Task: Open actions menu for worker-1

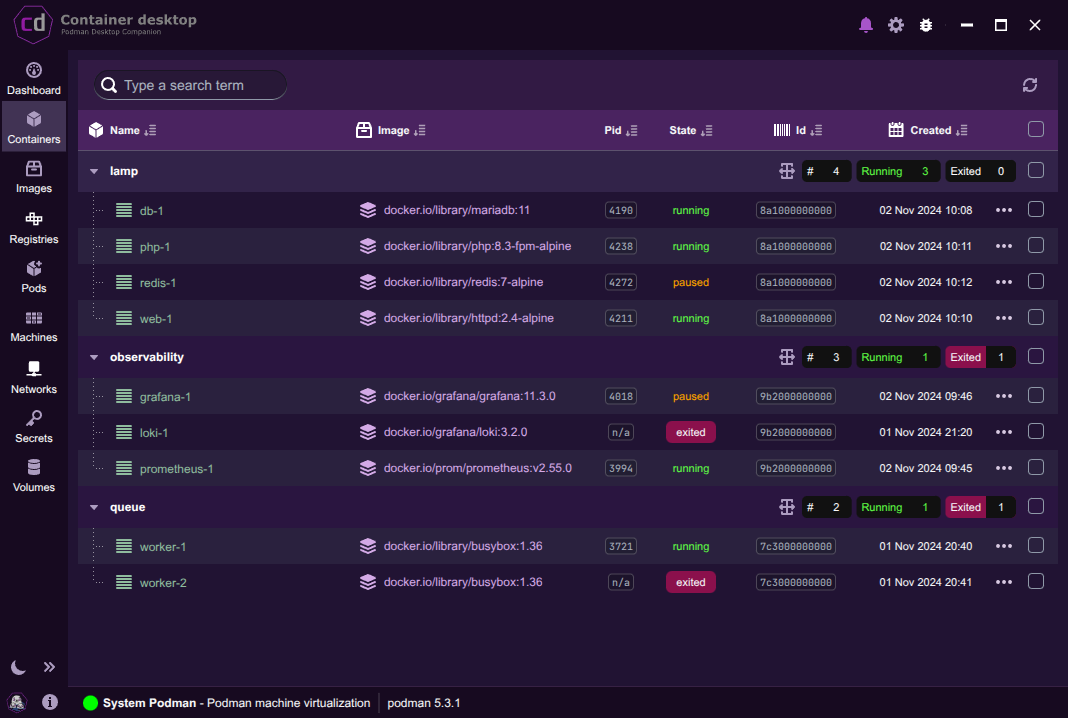Action: (x=1004, y=546)
